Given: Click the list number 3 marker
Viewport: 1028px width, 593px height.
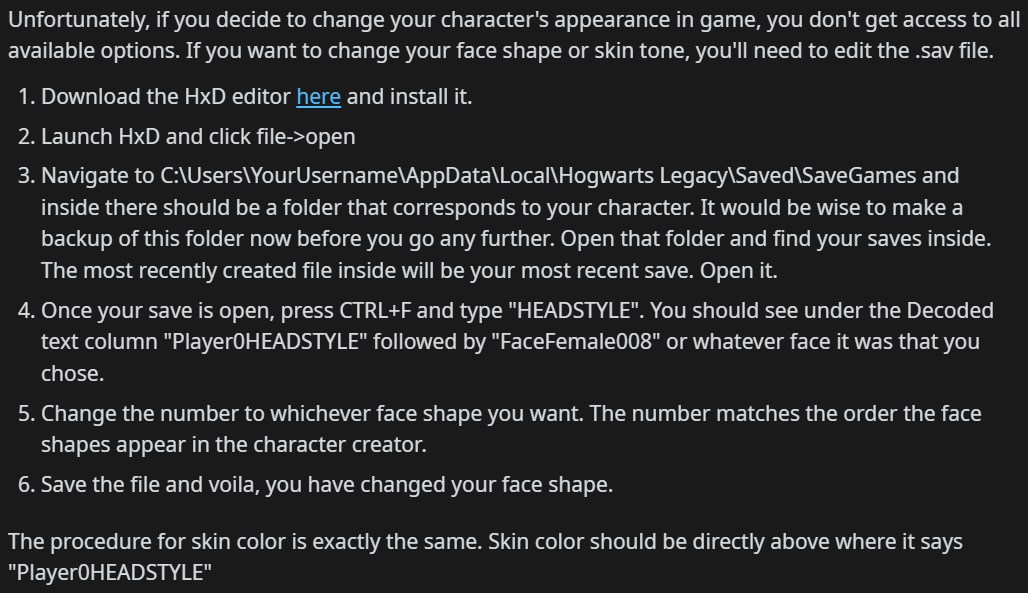Looking at the screenshot, I should coord(25,176).
